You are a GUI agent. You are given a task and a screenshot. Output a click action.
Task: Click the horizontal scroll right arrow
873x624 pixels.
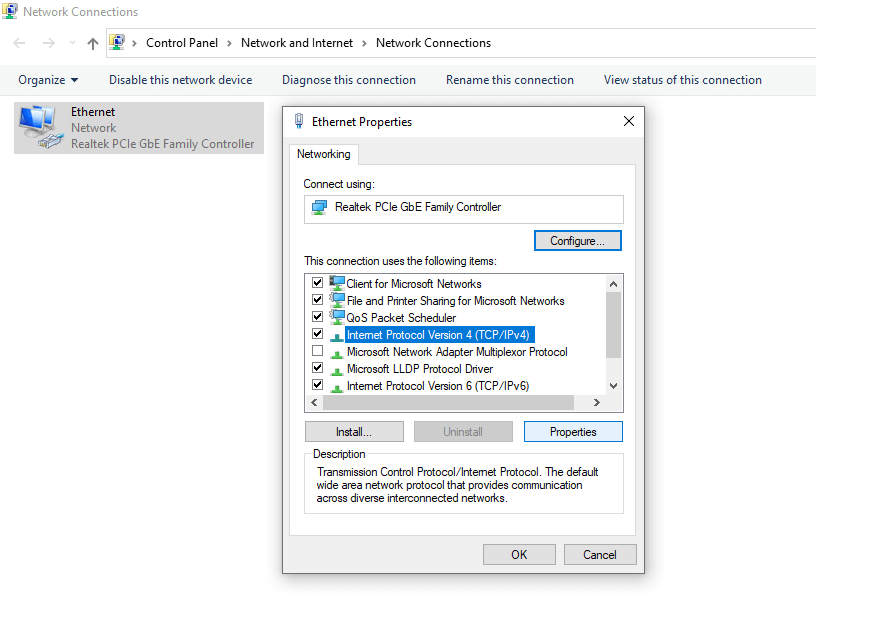coord(597,402)
